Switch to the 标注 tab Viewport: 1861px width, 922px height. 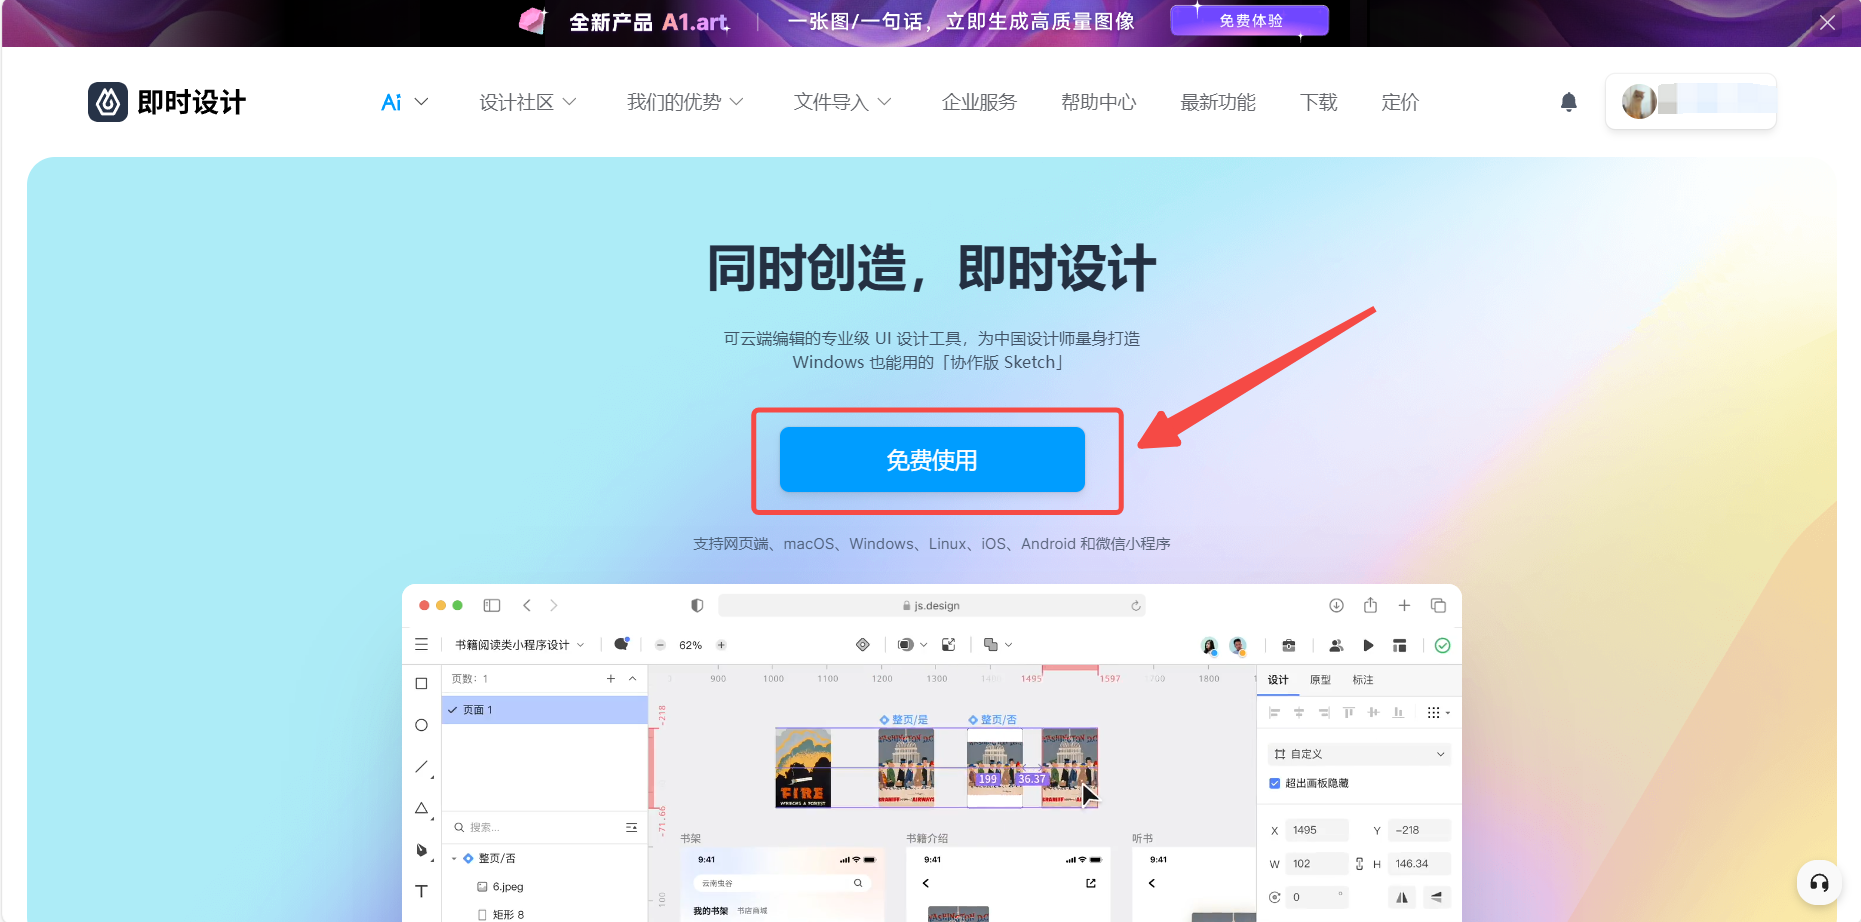(x=1363, y=680)
